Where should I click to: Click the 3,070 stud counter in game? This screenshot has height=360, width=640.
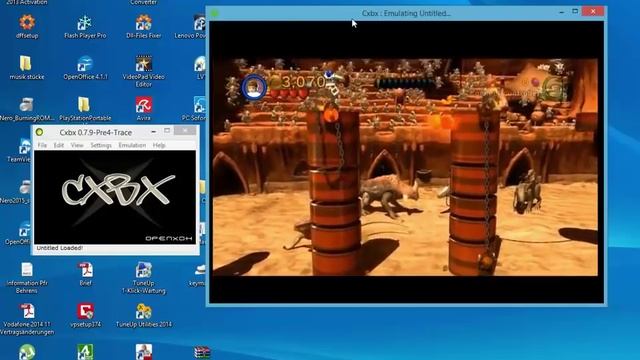(303, 82)
